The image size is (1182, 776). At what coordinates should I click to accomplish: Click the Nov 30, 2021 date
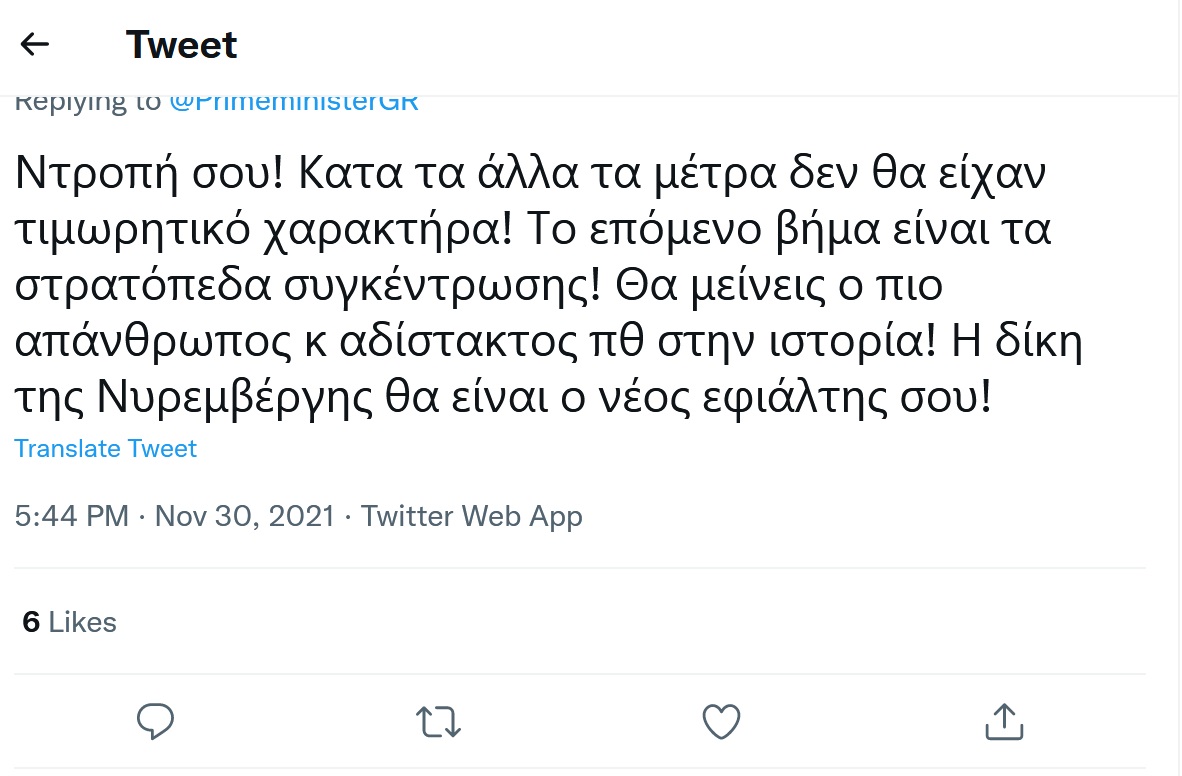click(x=245, y=516)
